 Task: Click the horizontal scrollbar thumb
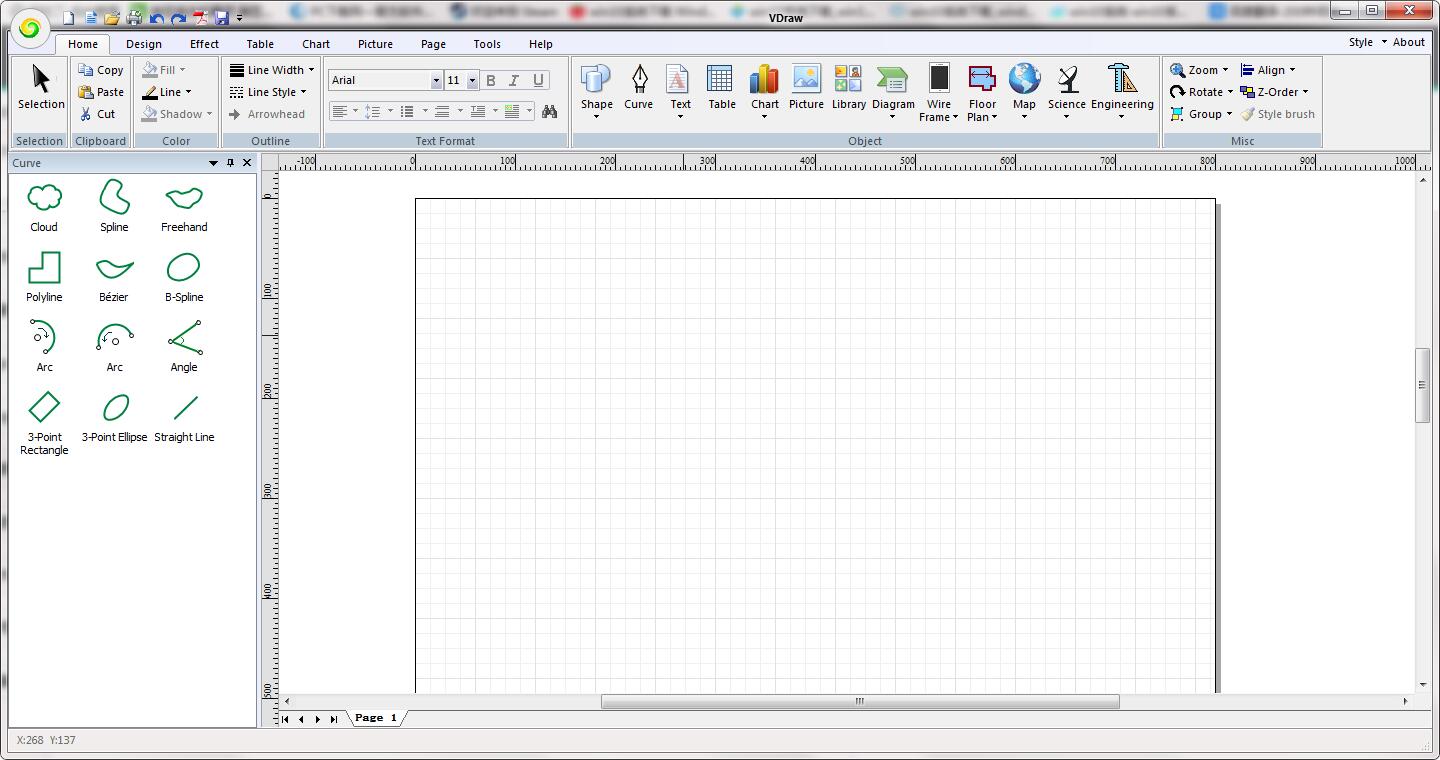click(859, 702)
